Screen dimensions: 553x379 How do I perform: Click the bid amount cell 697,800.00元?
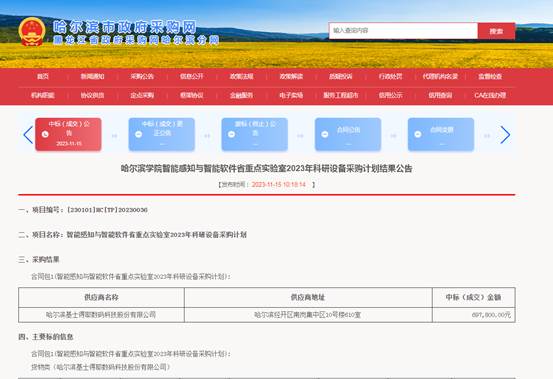(474, 314)
